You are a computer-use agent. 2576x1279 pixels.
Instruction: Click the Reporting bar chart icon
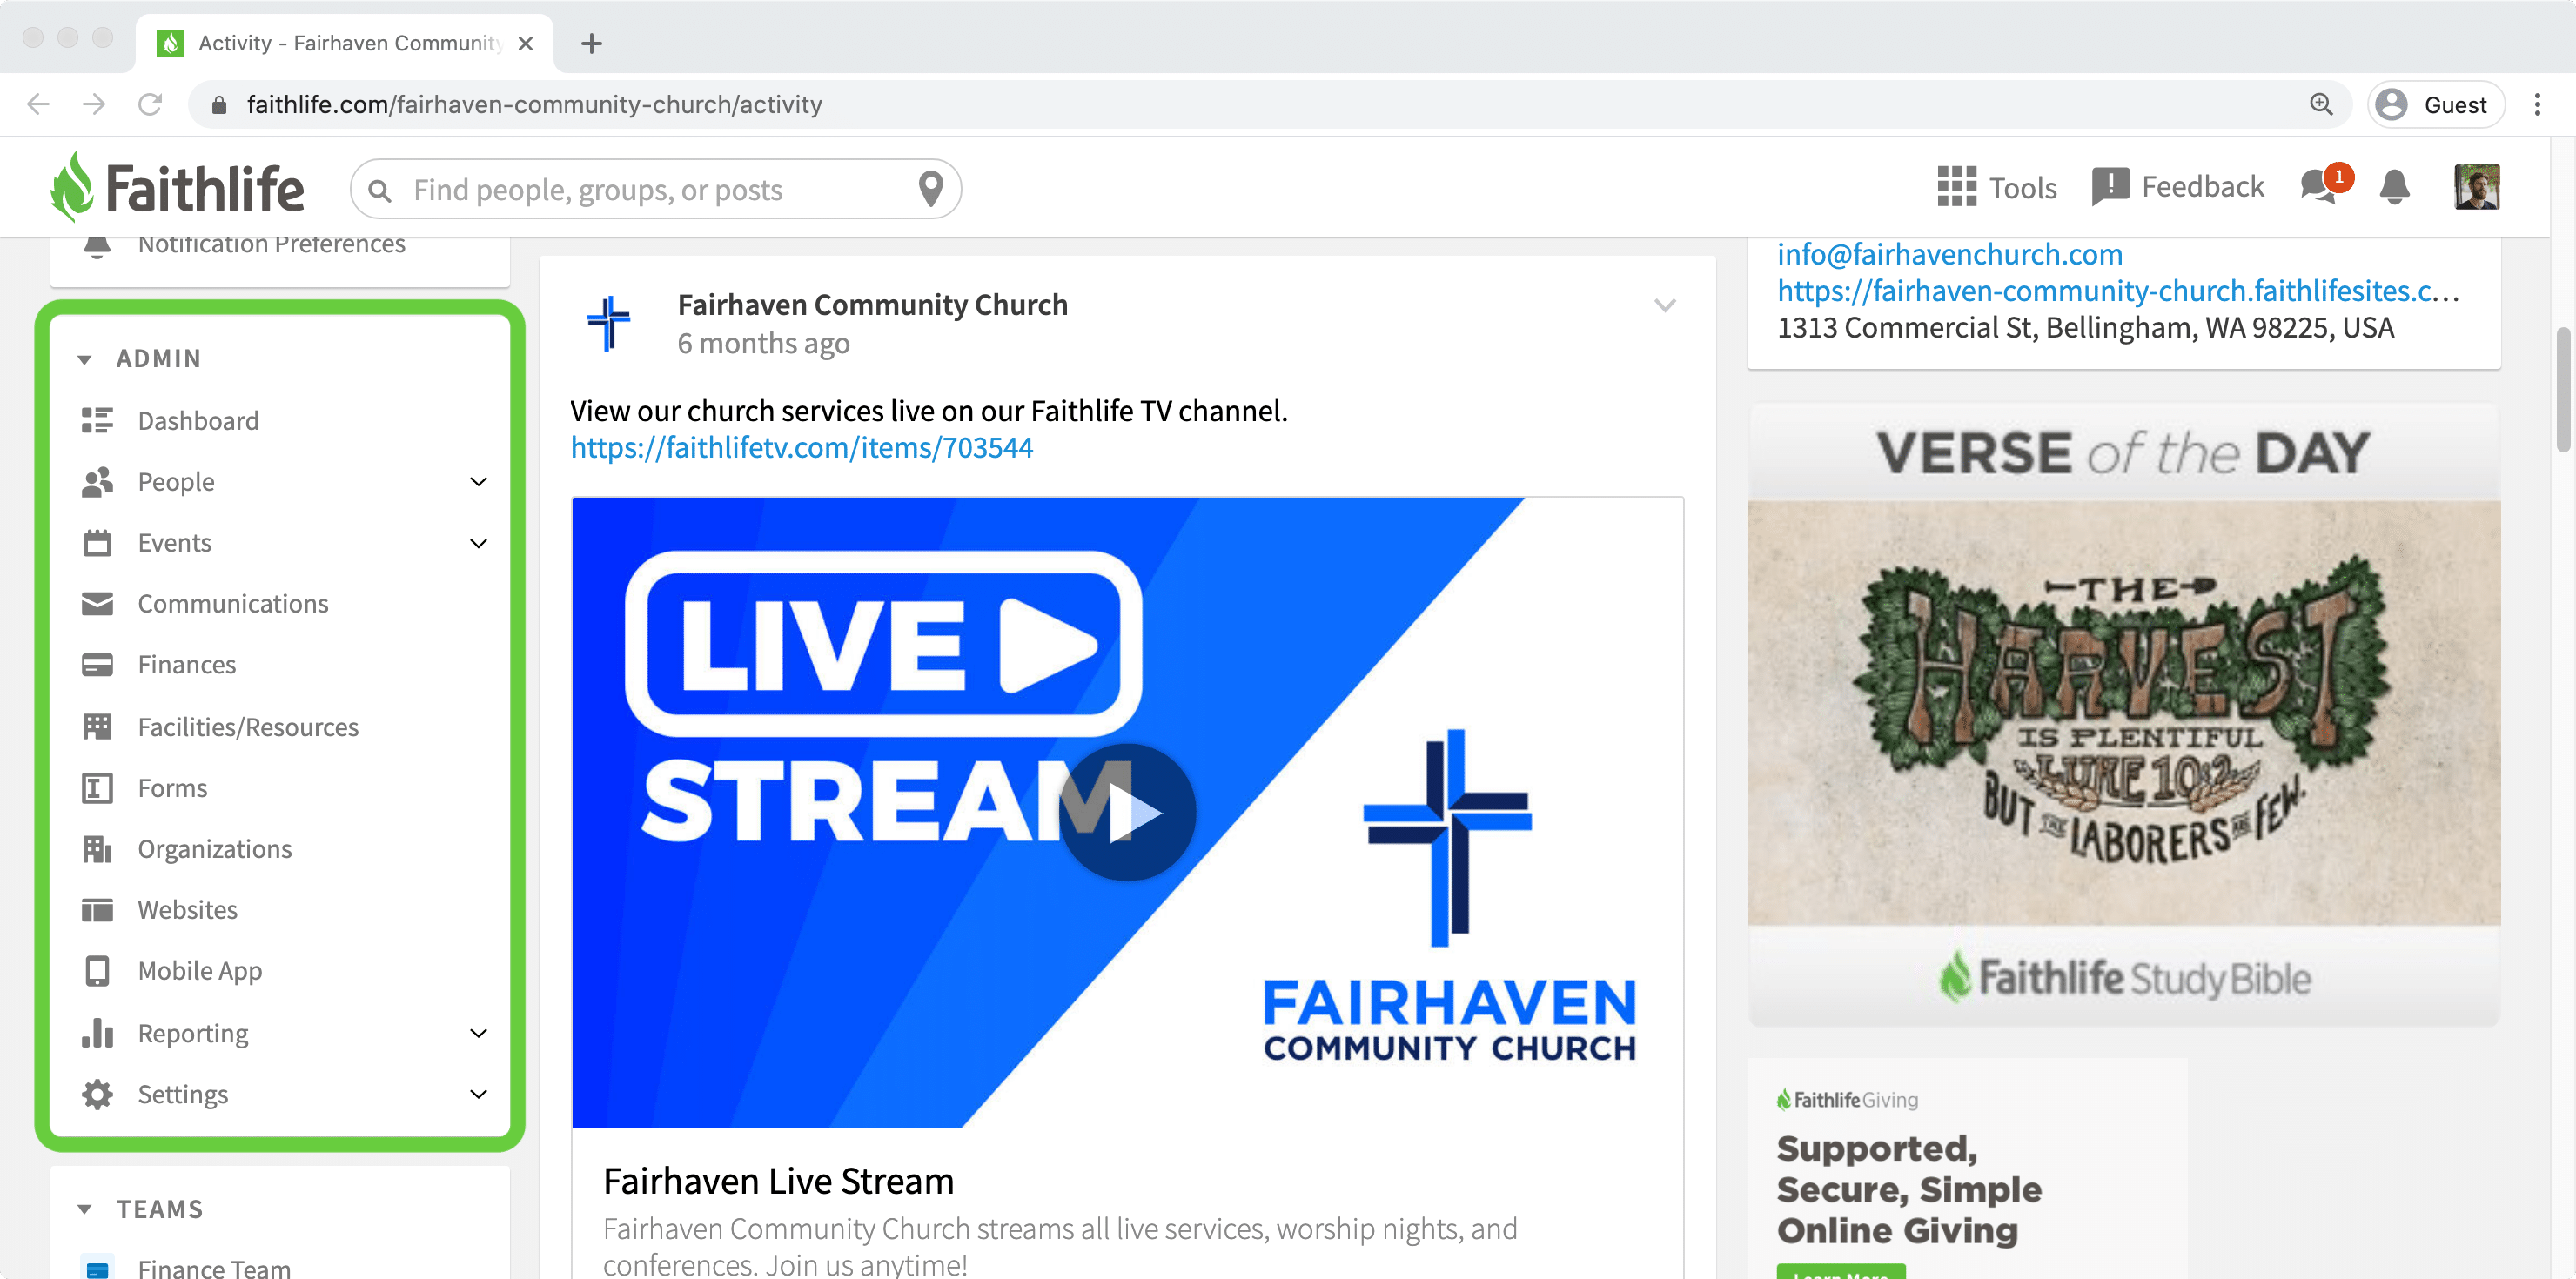tap(97, 1032)
